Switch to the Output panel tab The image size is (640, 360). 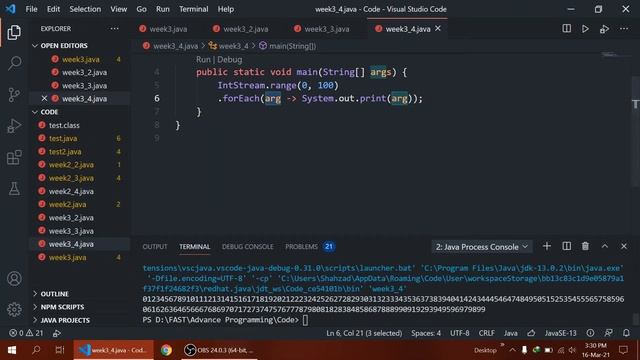[155, 247]
